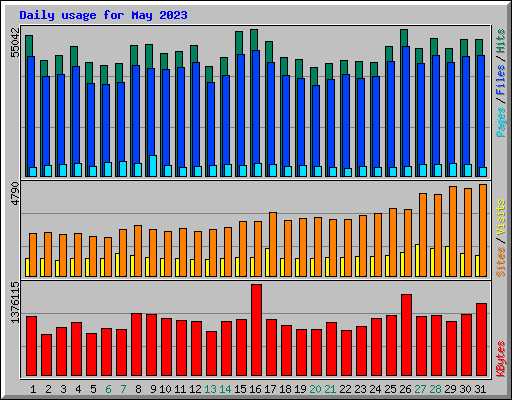The width and height of the screenshot is (512, 400).
Task: Click day 31 on the x-axis
Action: tap(480, 389)
